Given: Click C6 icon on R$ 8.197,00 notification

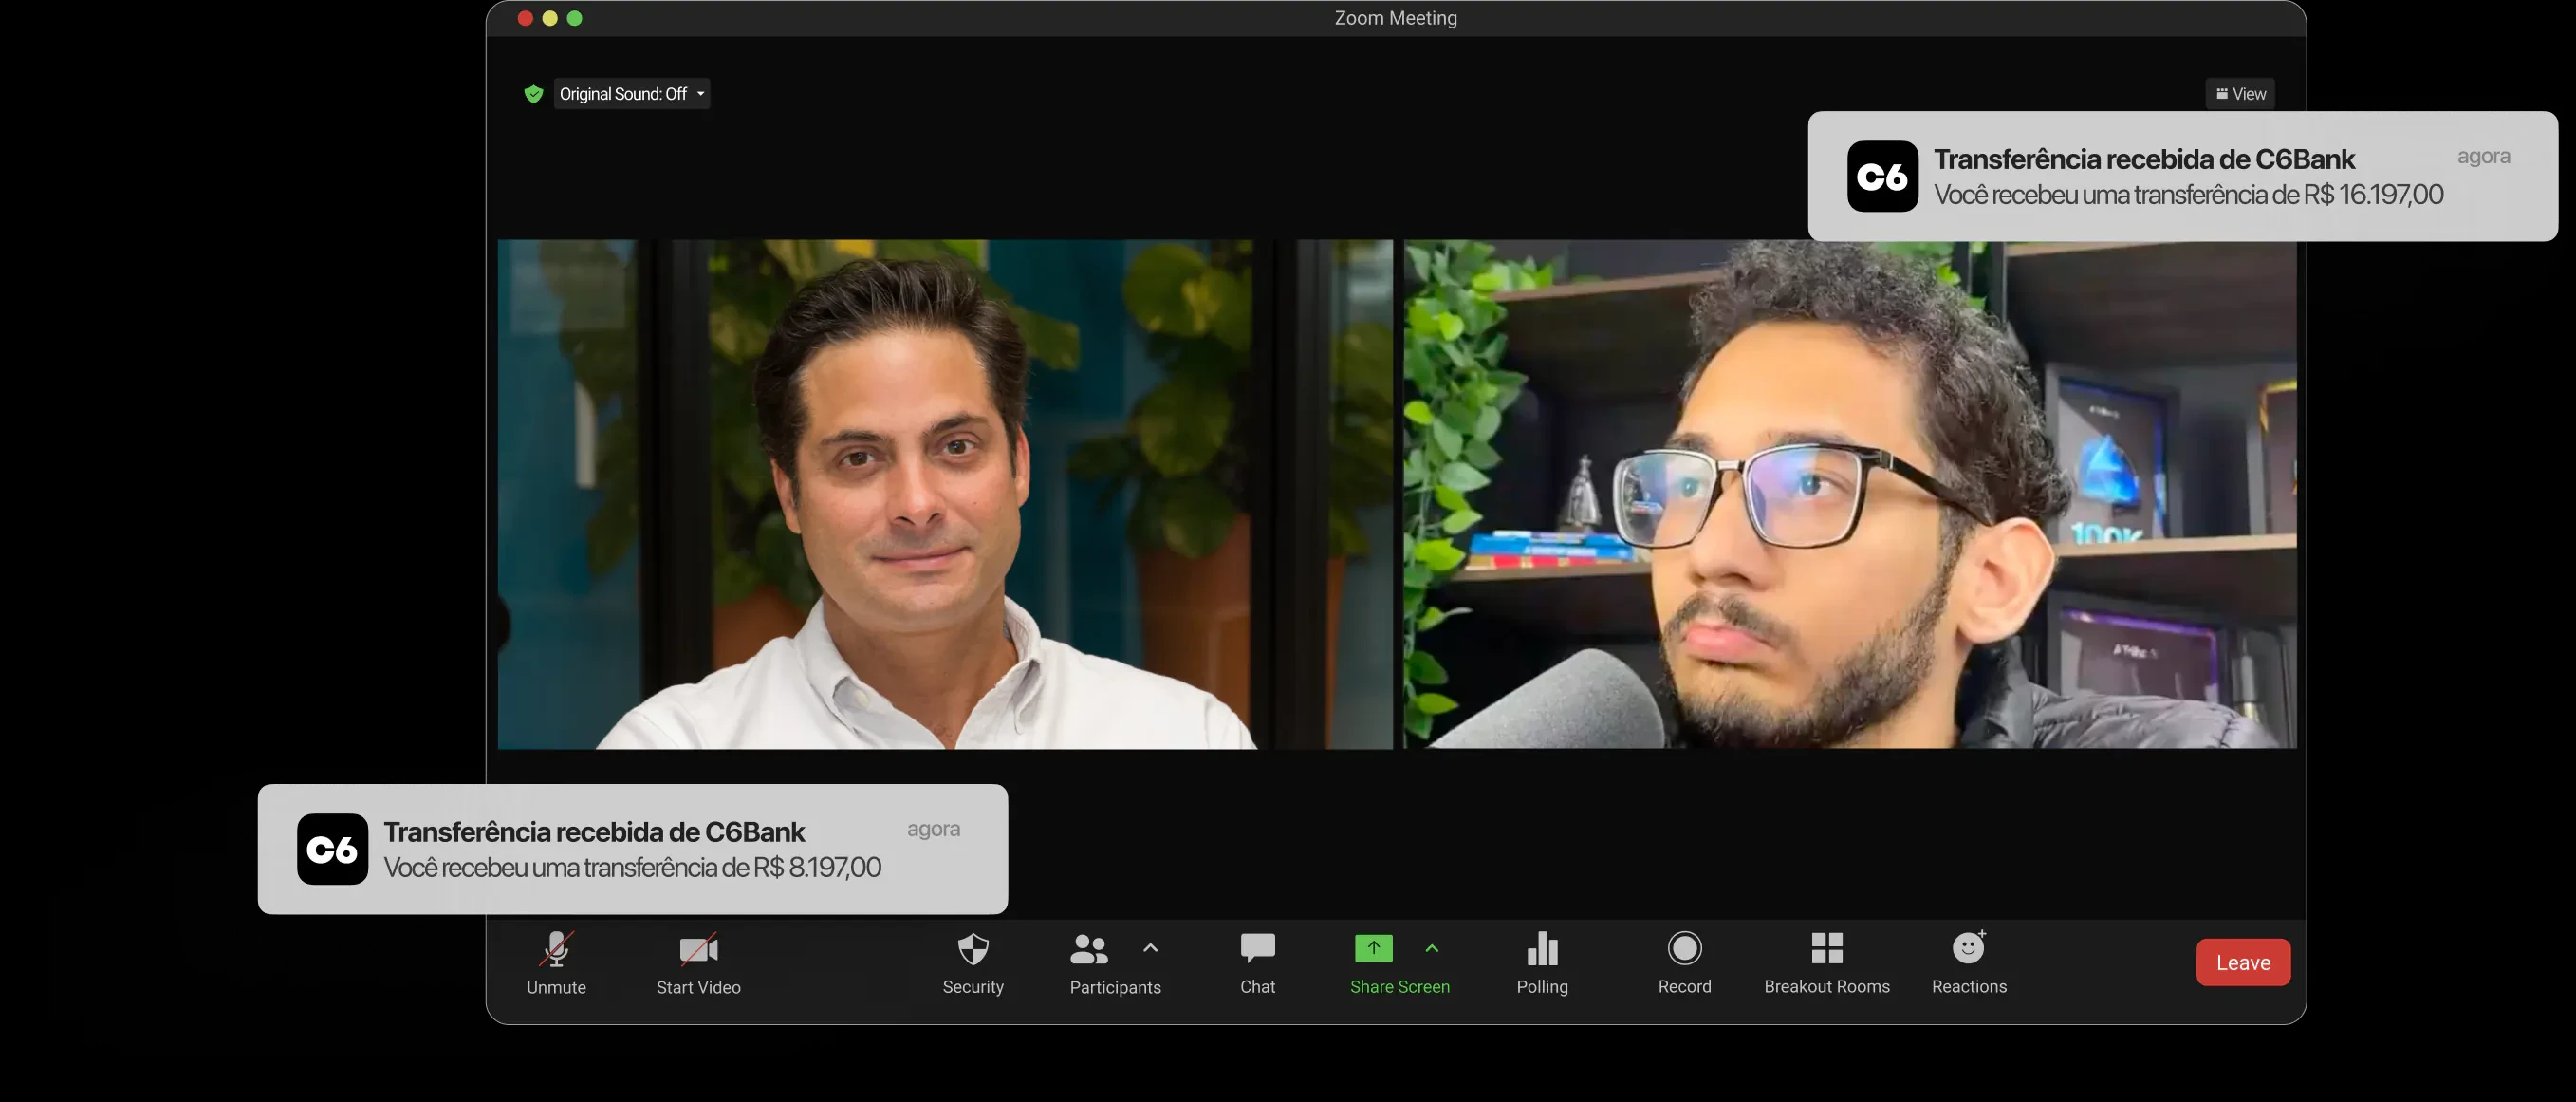Looking at the screenshot, I should click(x=332, y=849).
